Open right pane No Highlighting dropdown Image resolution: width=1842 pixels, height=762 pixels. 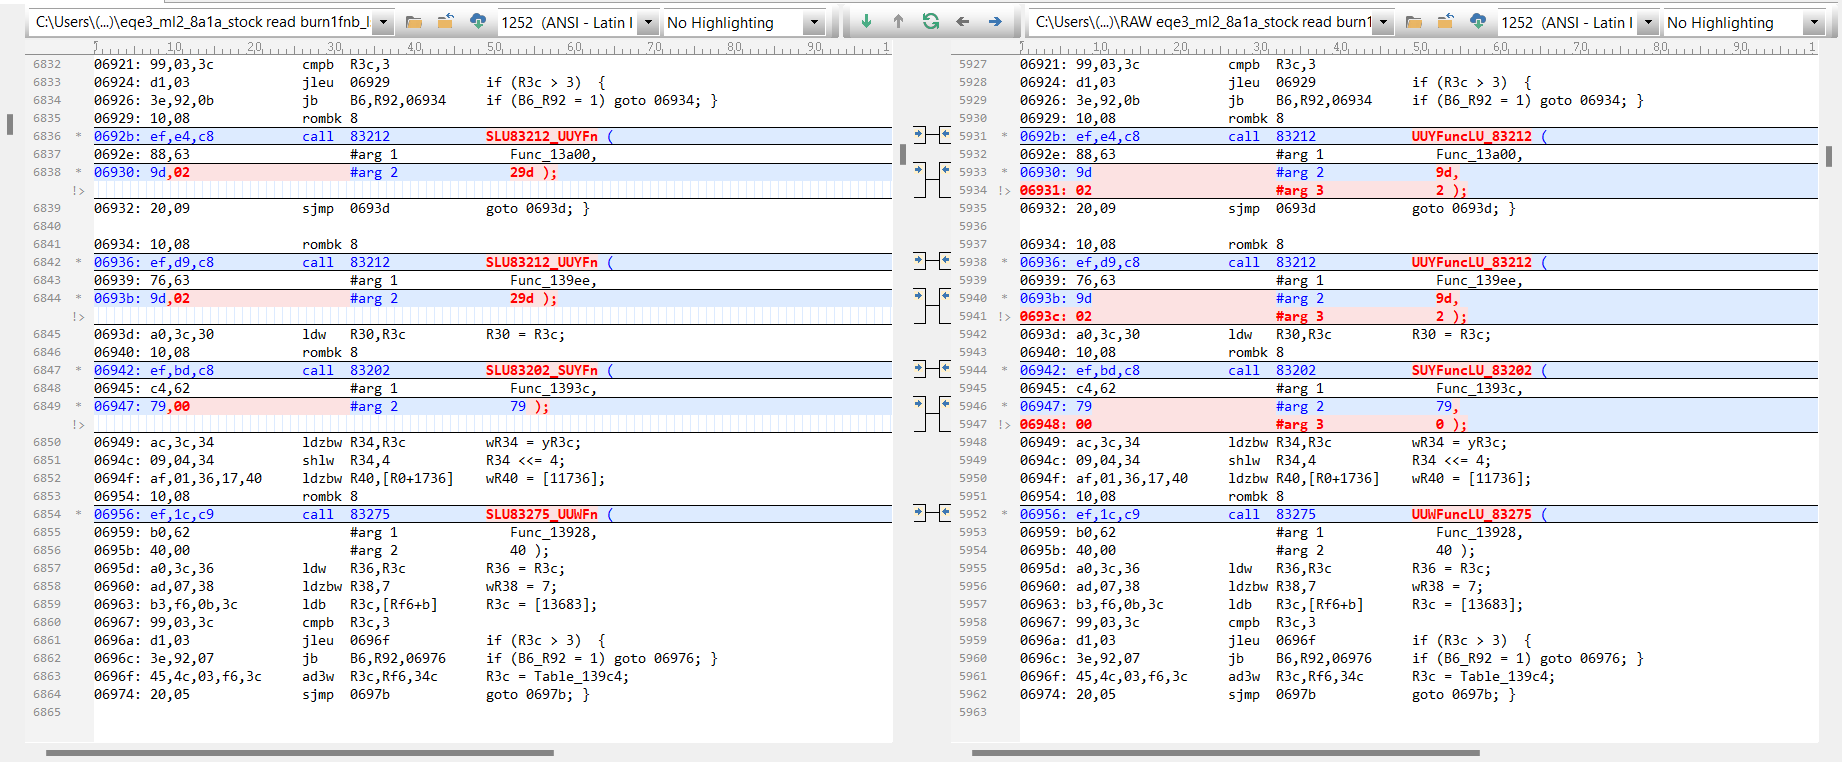click(1813, 22)
